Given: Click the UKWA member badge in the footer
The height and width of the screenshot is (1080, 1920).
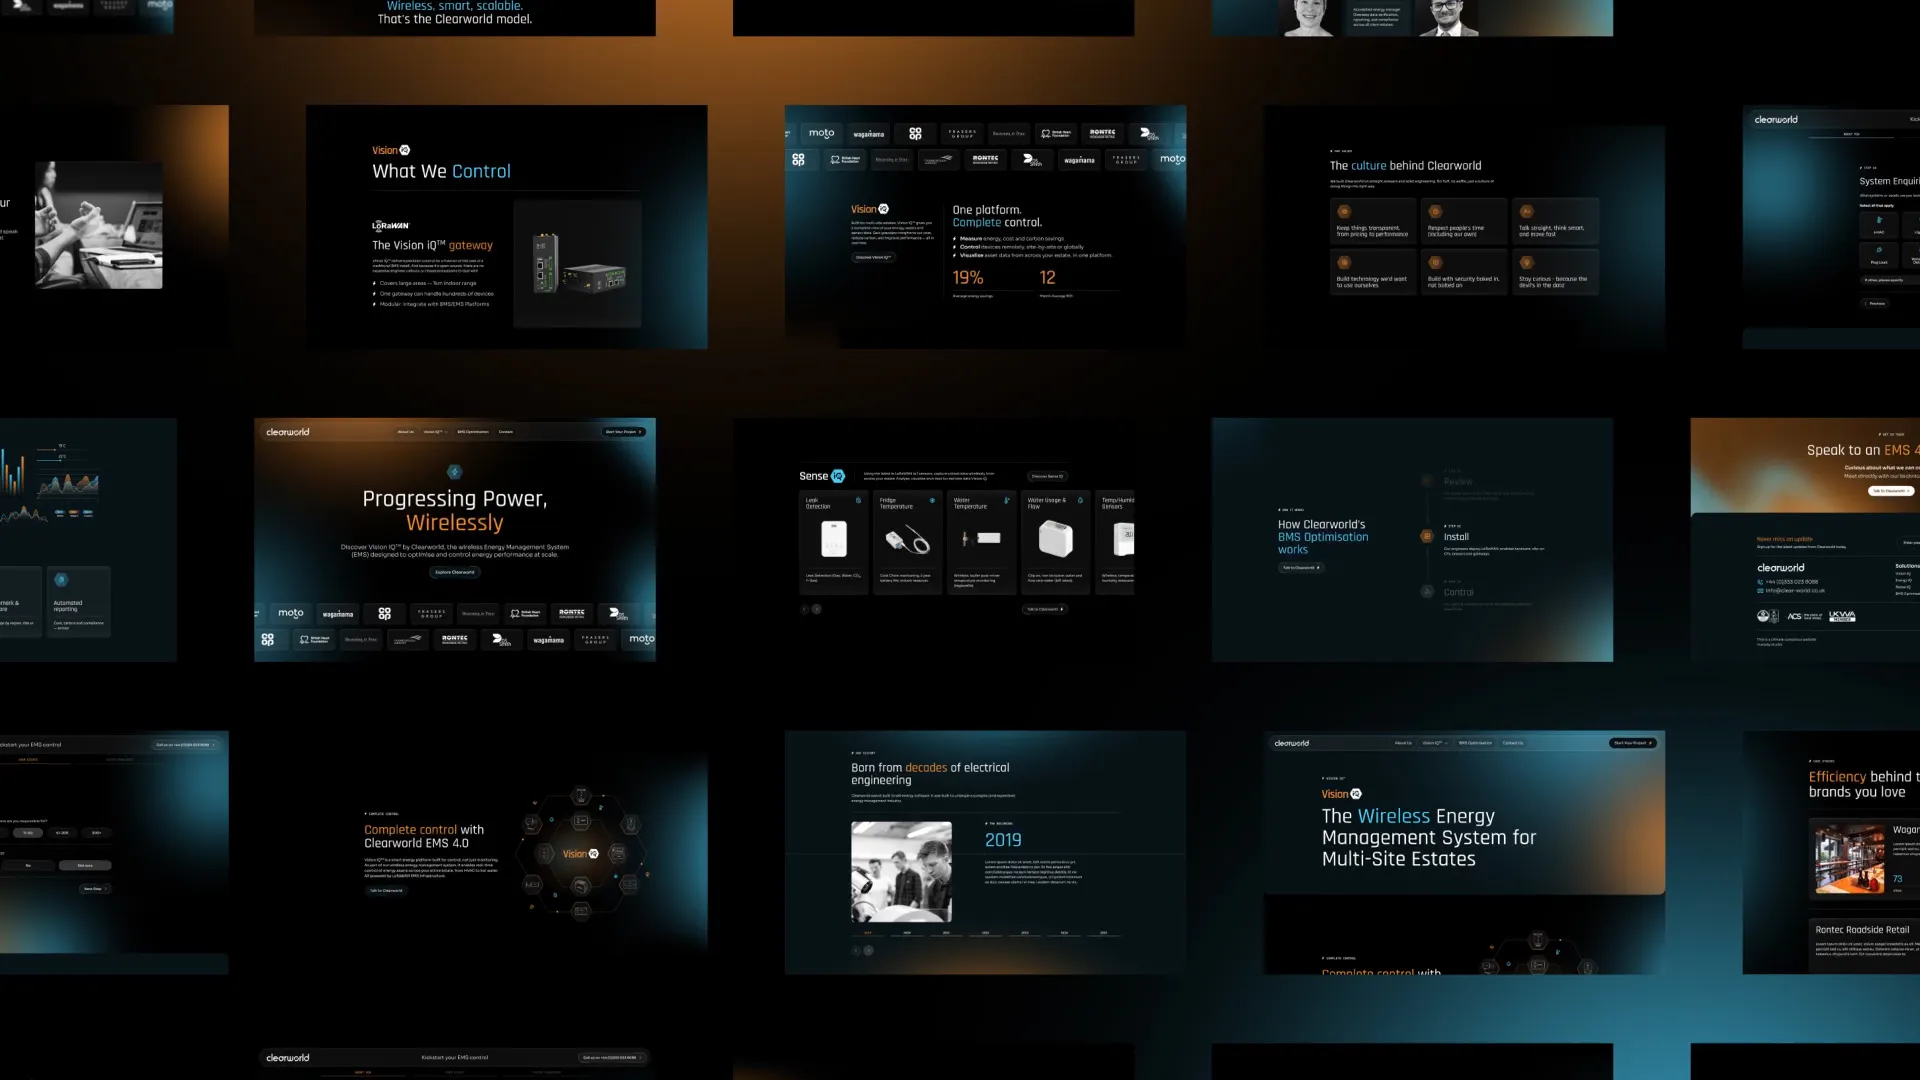Looking at the screenshot, I should tap(1842, 617).
